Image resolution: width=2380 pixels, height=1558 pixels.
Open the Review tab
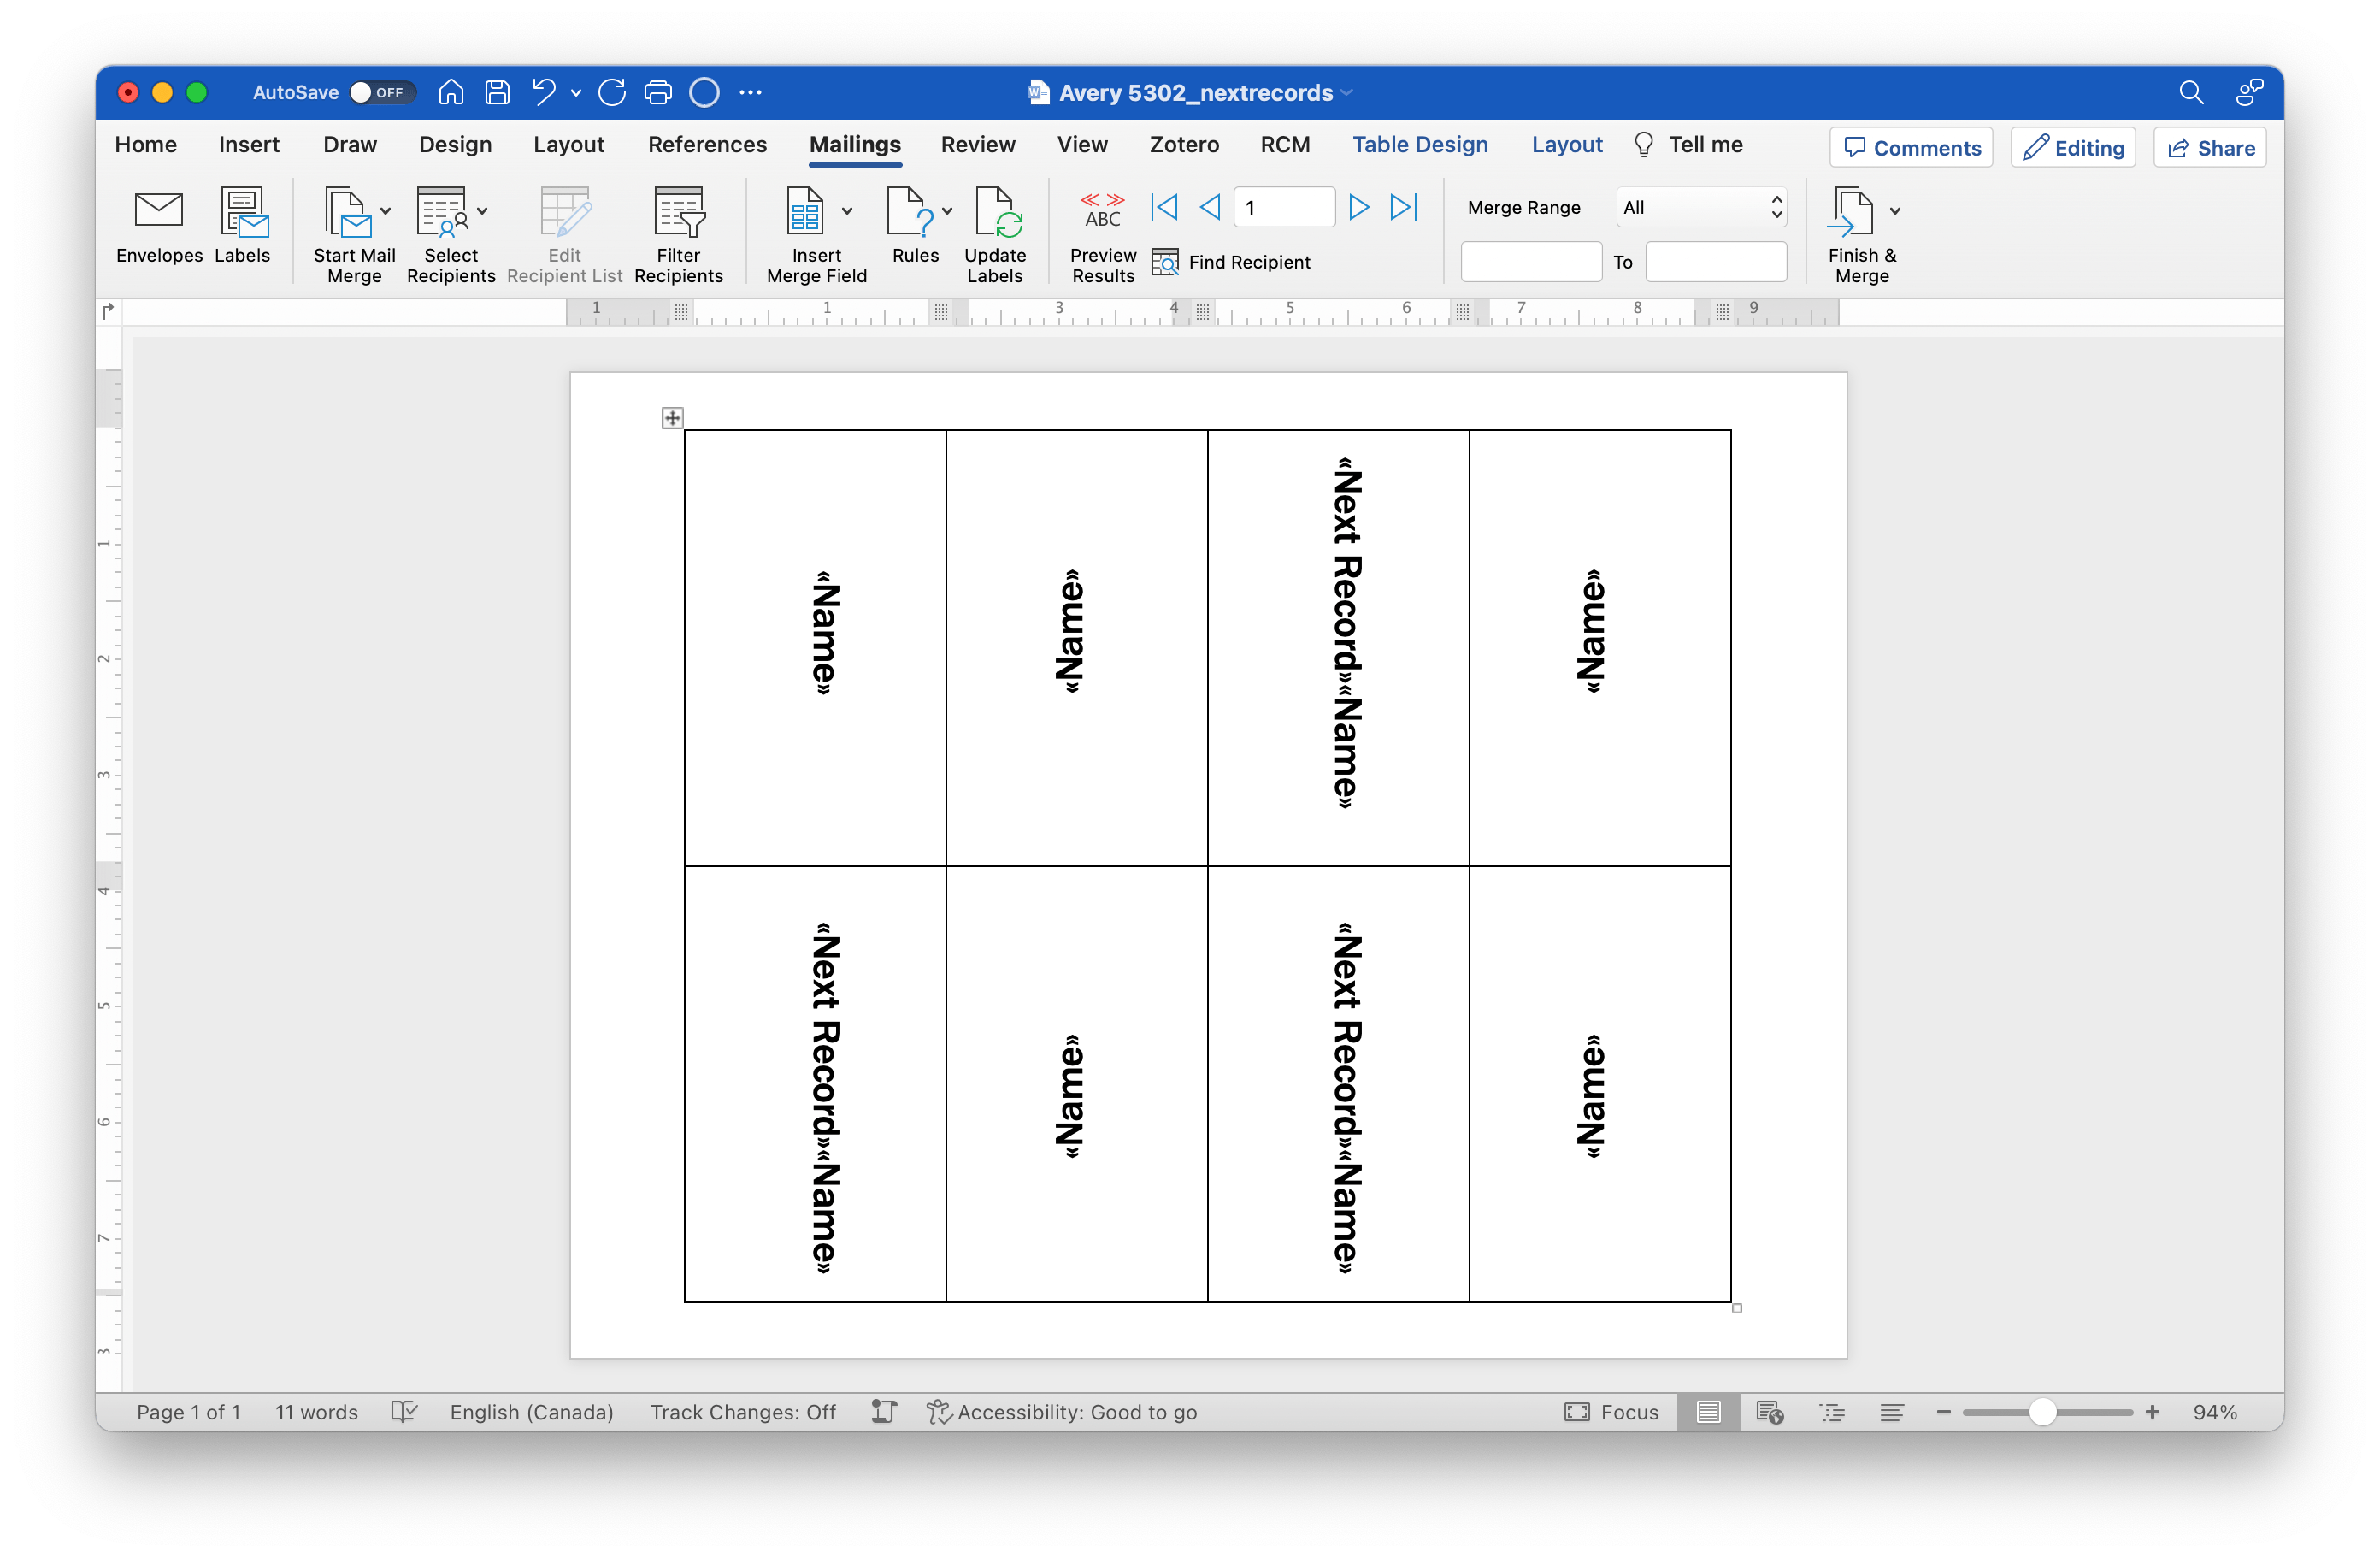pyautogui.click(x=977, y=145)
